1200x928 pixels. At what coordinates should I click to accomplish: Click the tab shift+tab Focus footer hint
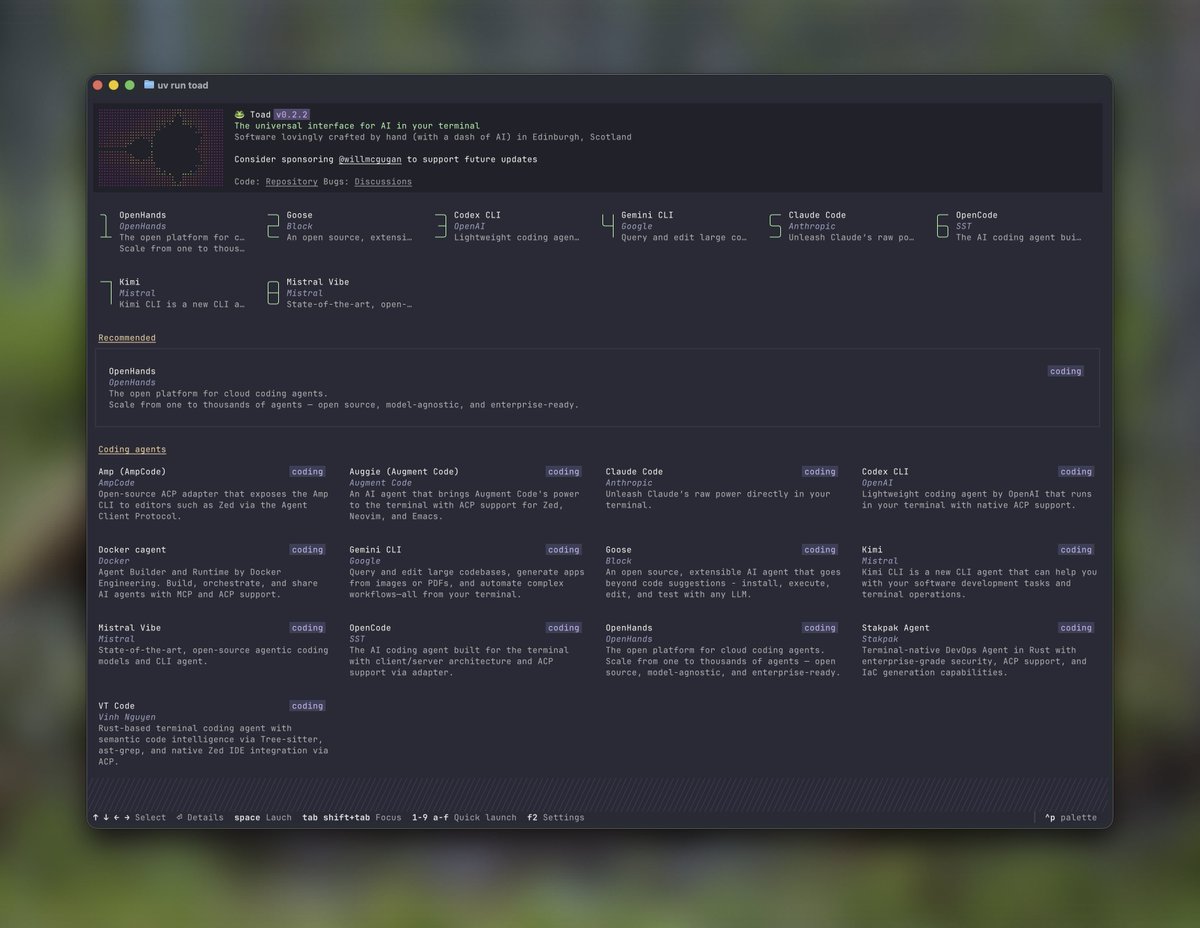click(x=352, y=818)
